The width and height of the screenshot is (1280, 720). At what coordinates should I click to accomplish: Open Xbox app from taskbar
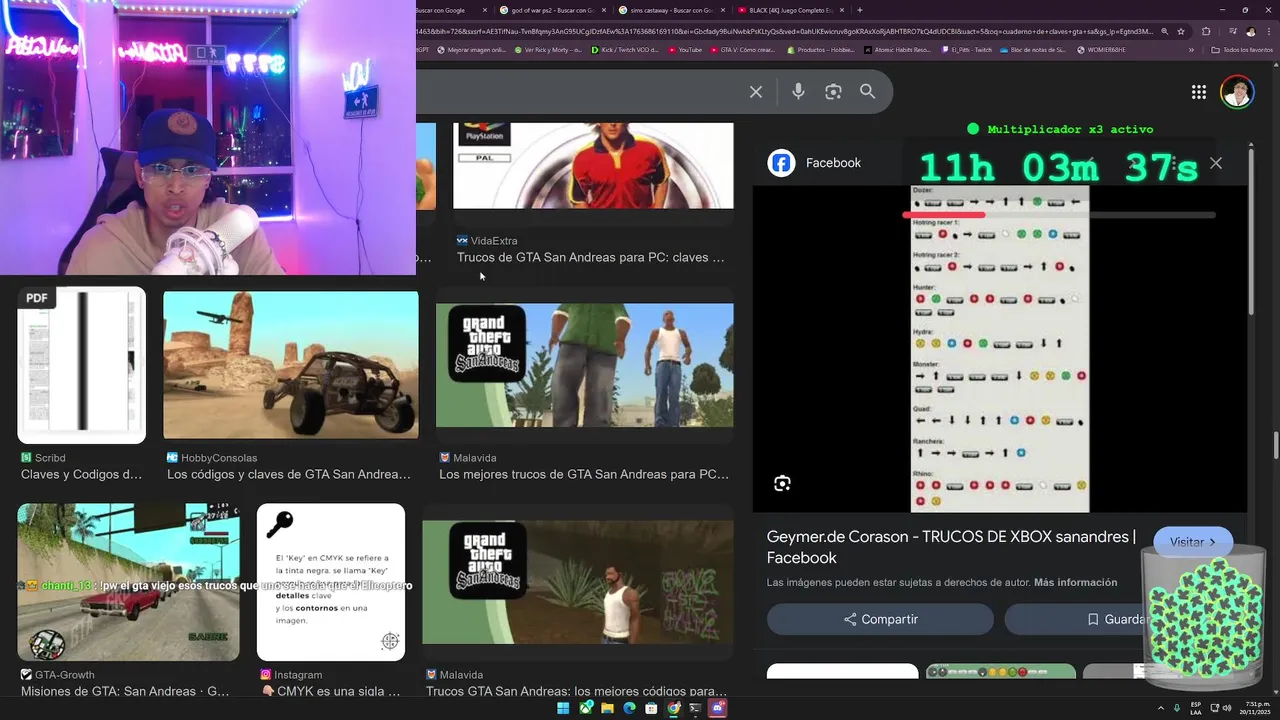click(585, 708)
